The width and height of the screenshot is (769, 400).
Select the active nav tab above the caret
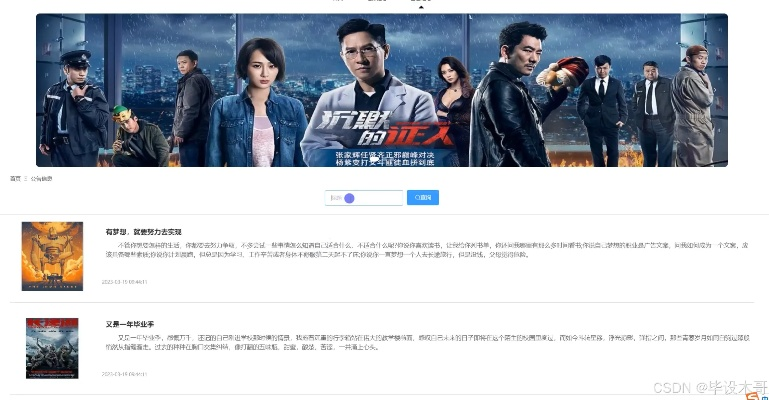pos(421,1)
